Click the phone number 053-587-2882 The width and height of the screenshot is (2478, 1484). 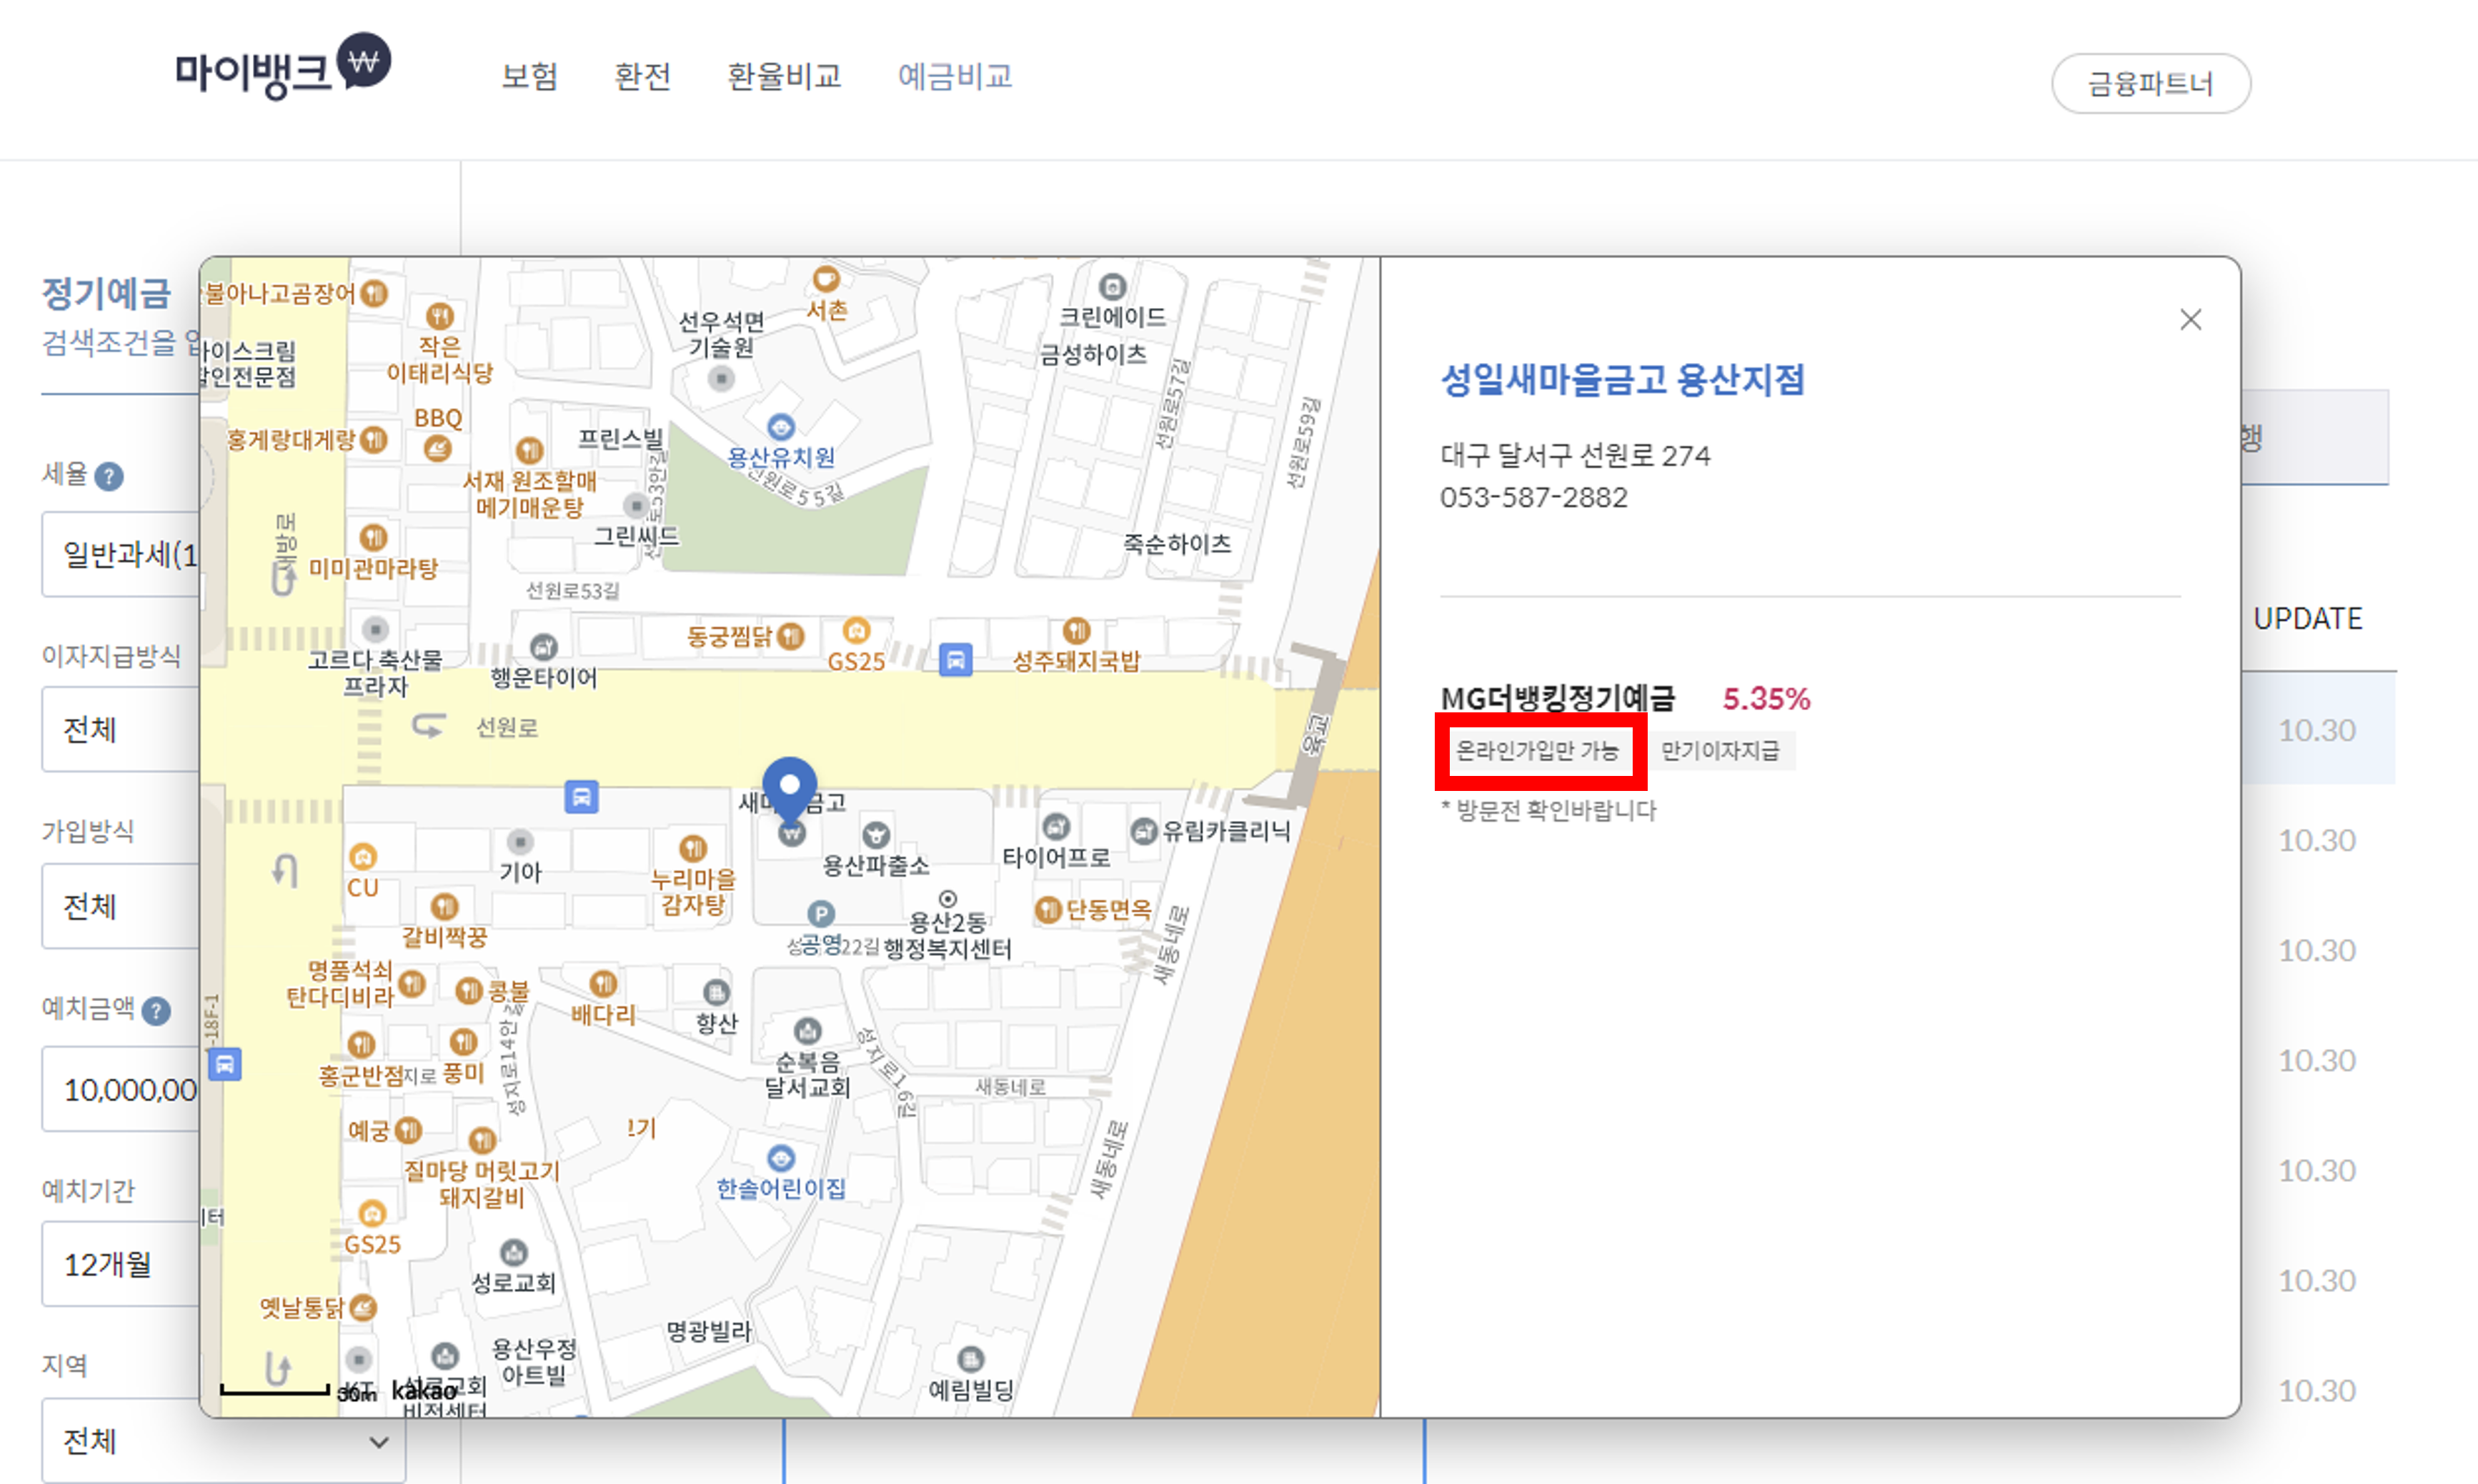(1533, 497)
